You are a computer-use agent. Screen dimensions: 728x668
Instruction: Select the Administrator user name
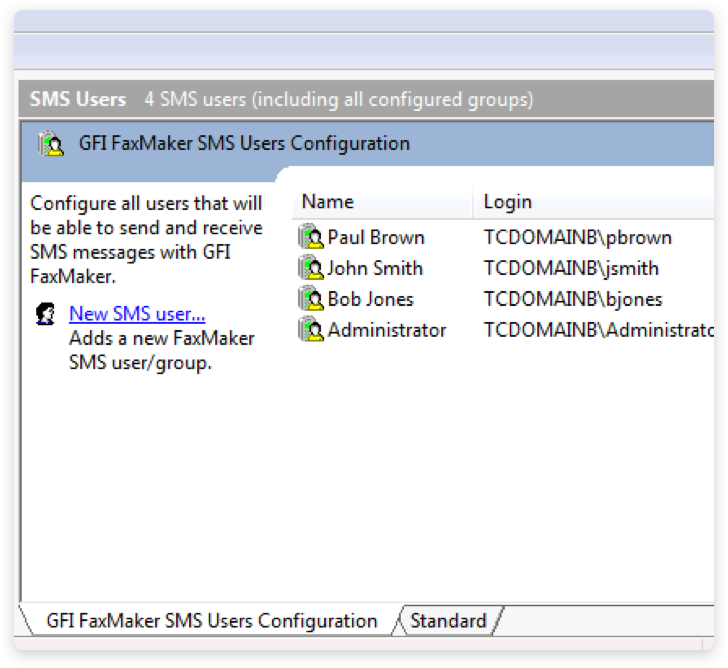387,330
